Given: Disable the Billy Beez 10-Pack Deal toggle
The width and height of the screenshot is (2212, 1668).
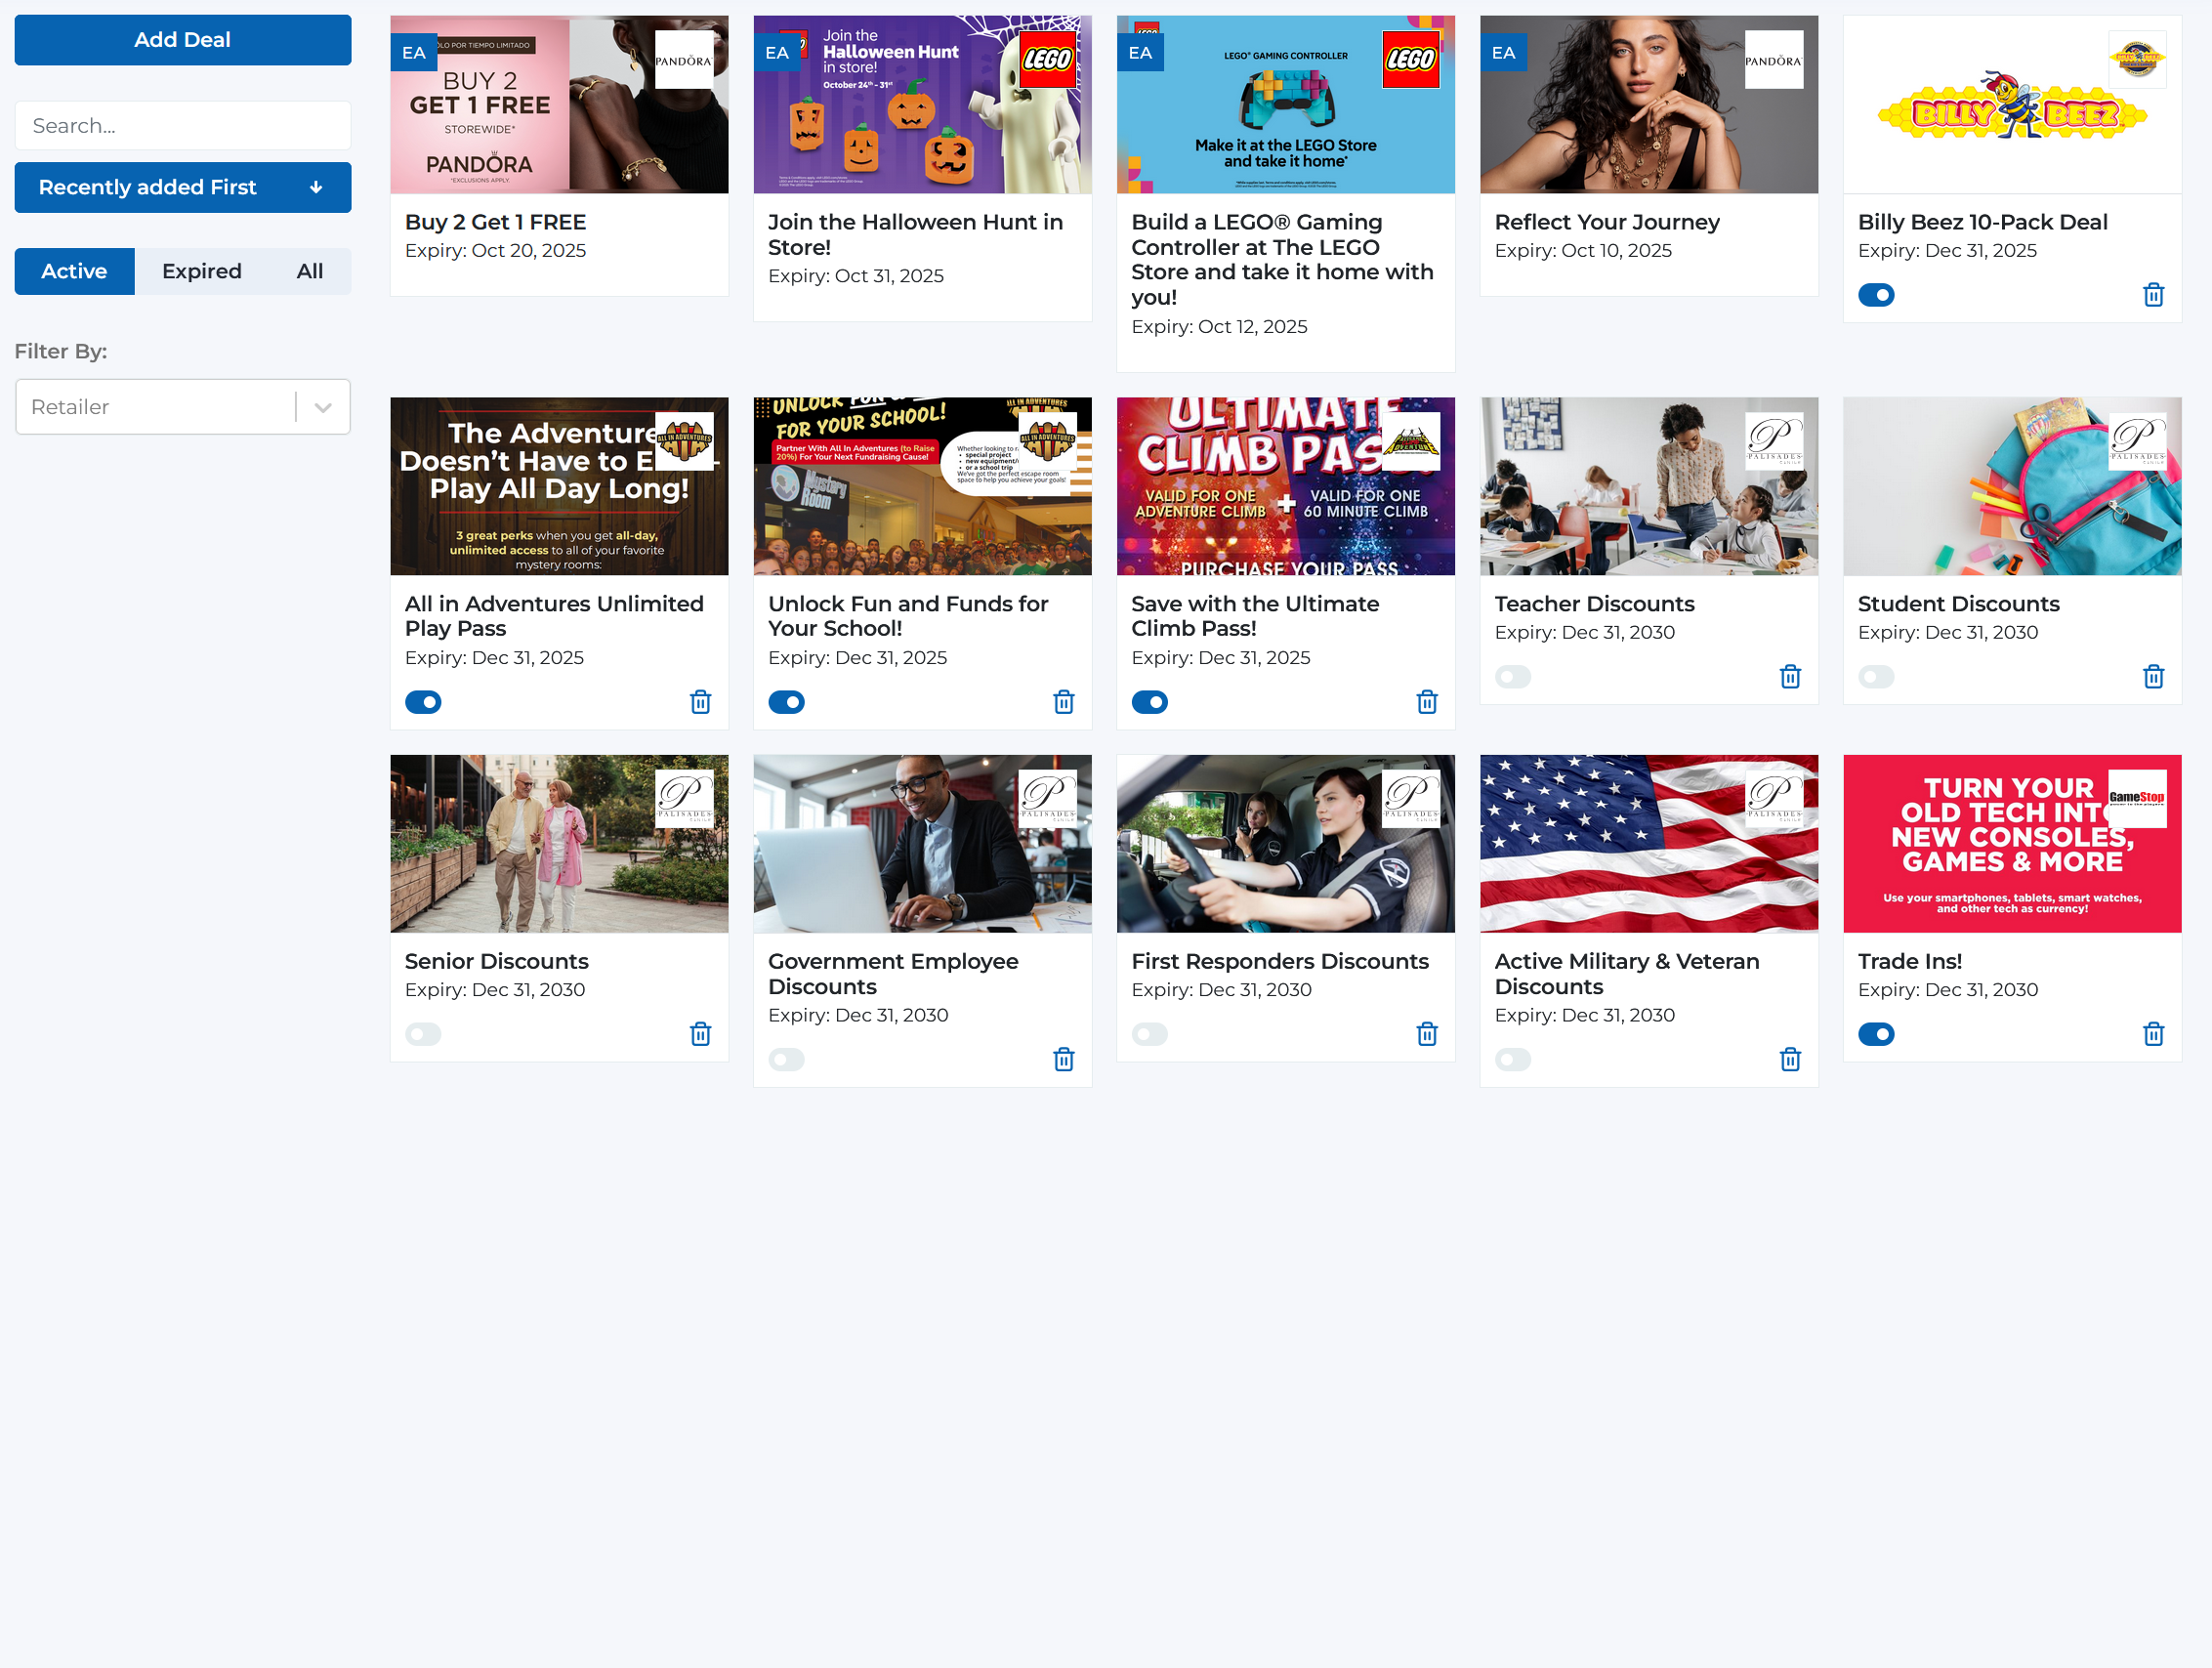Looking at the screenshot, I should 1878,294.
